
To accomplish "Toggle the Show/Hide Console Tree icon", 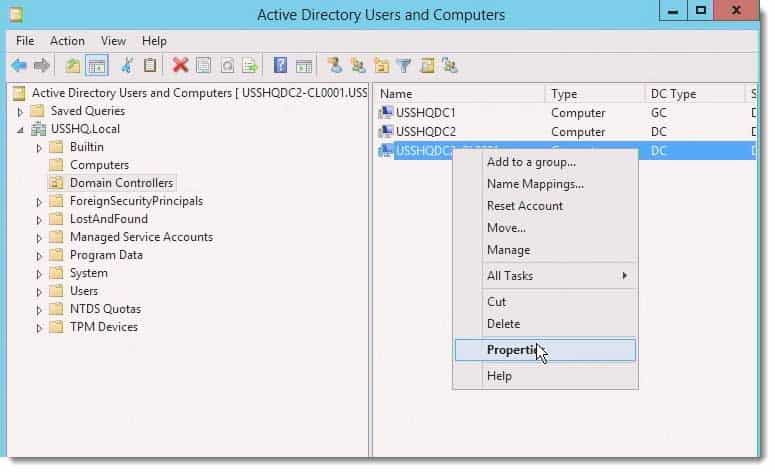I will [97, 66].
